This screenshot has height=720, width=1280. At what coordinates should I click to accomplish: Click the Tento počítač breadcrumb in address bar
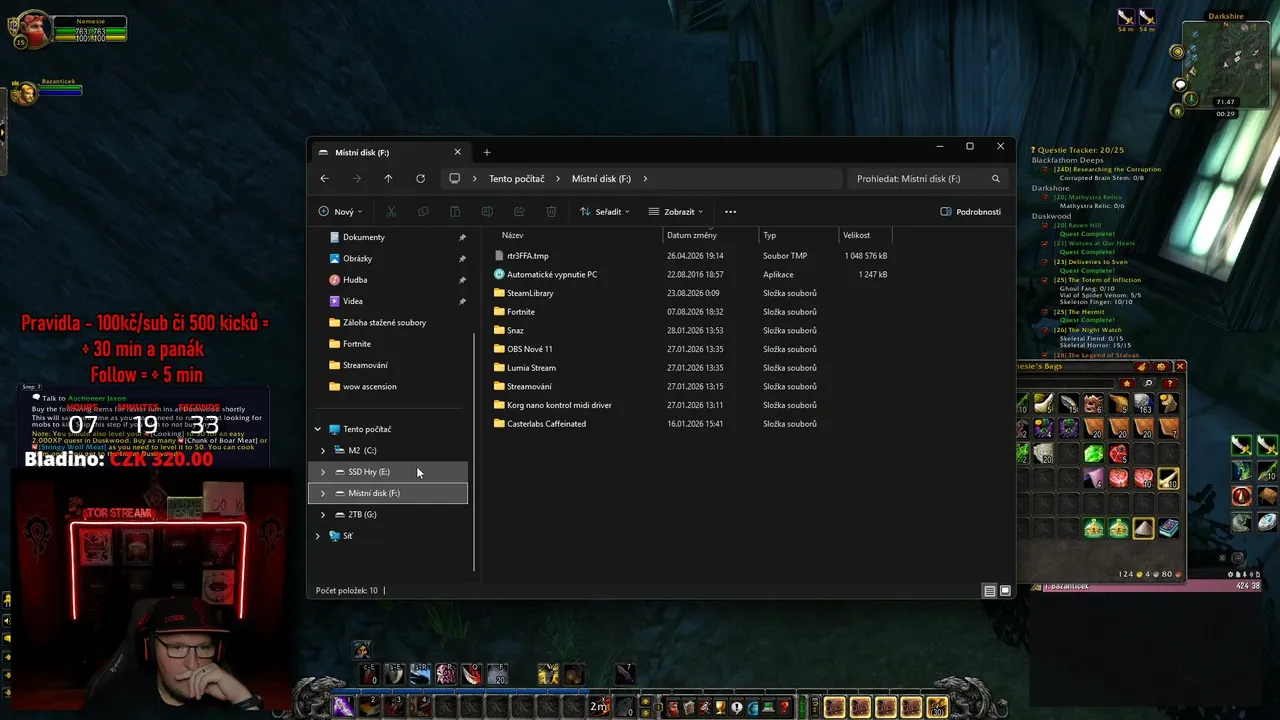517,179
